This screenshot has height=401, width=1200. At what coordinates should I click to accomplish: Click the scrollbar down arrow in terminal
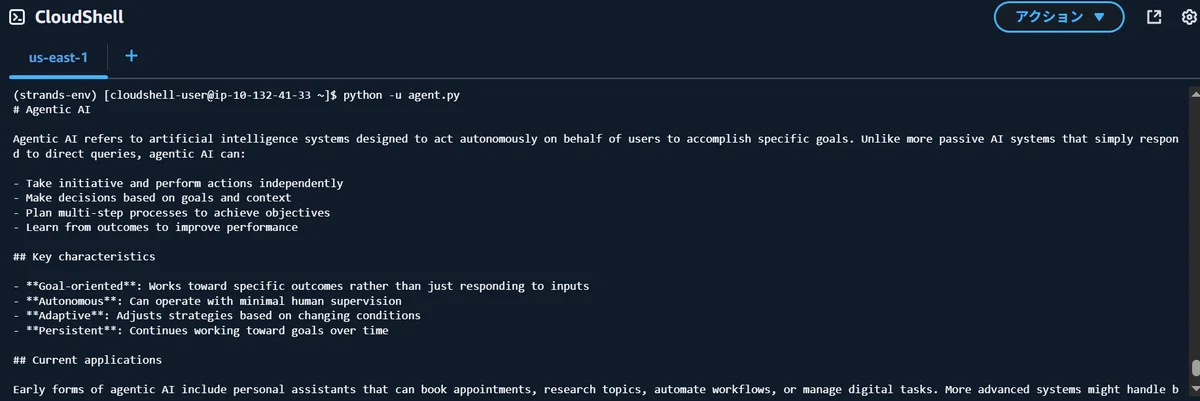1194,394
